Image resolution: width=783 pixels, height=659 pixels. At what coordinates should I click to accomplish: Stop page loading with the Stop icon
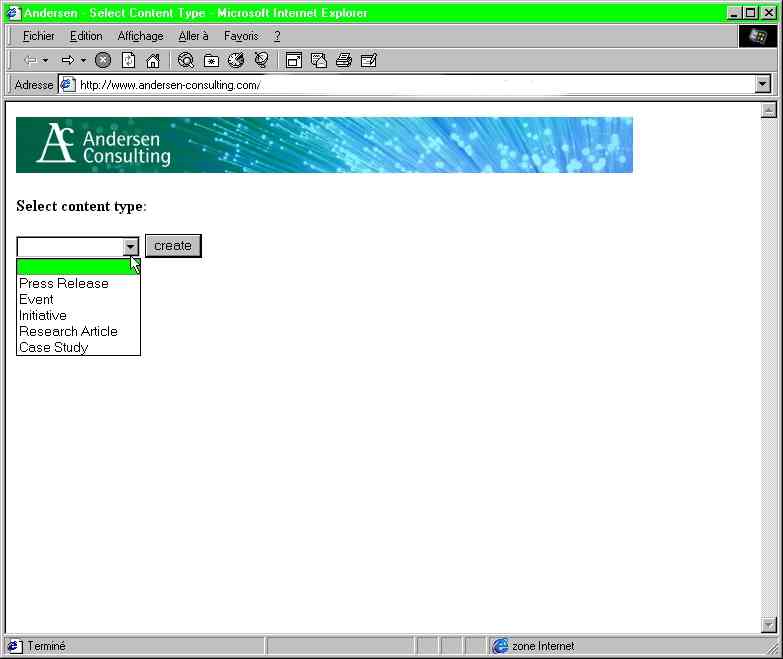coord(103,60)
